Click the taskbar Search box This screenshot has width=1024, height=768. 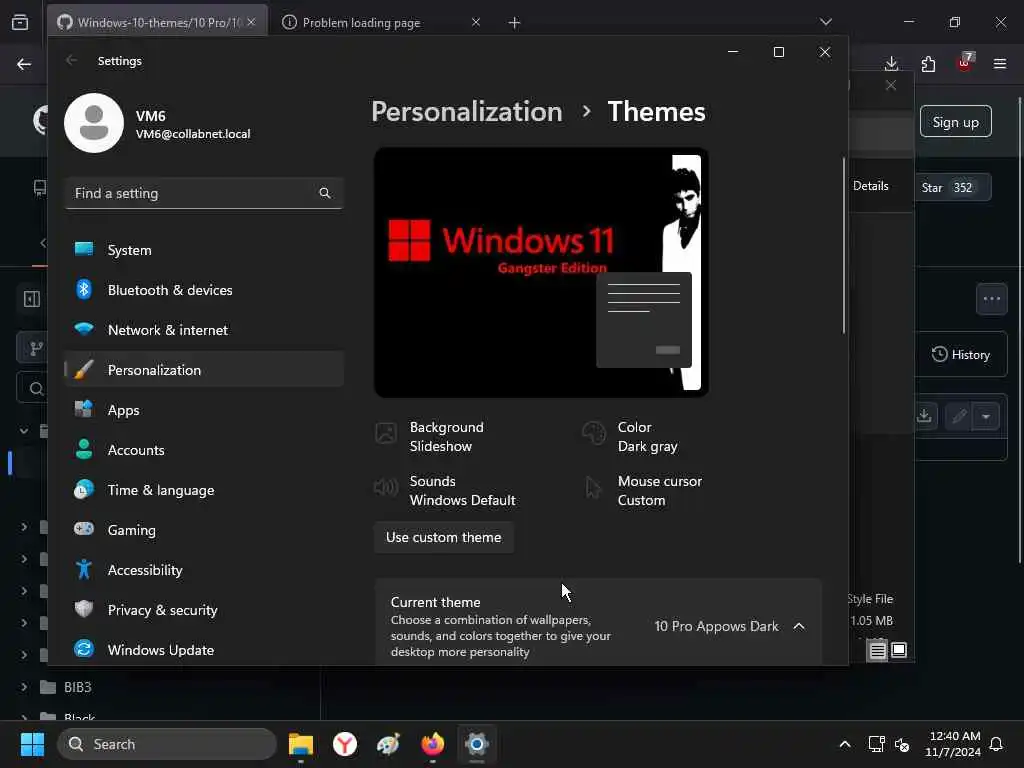click(x=167, y=744)
